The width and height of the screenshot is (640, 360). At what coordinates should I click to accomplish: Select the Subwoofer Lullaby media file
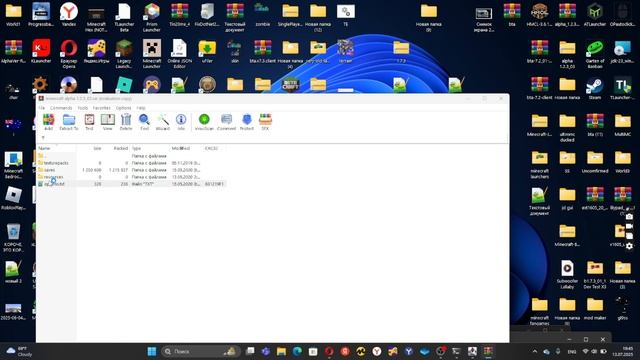(x=567, y=274)
